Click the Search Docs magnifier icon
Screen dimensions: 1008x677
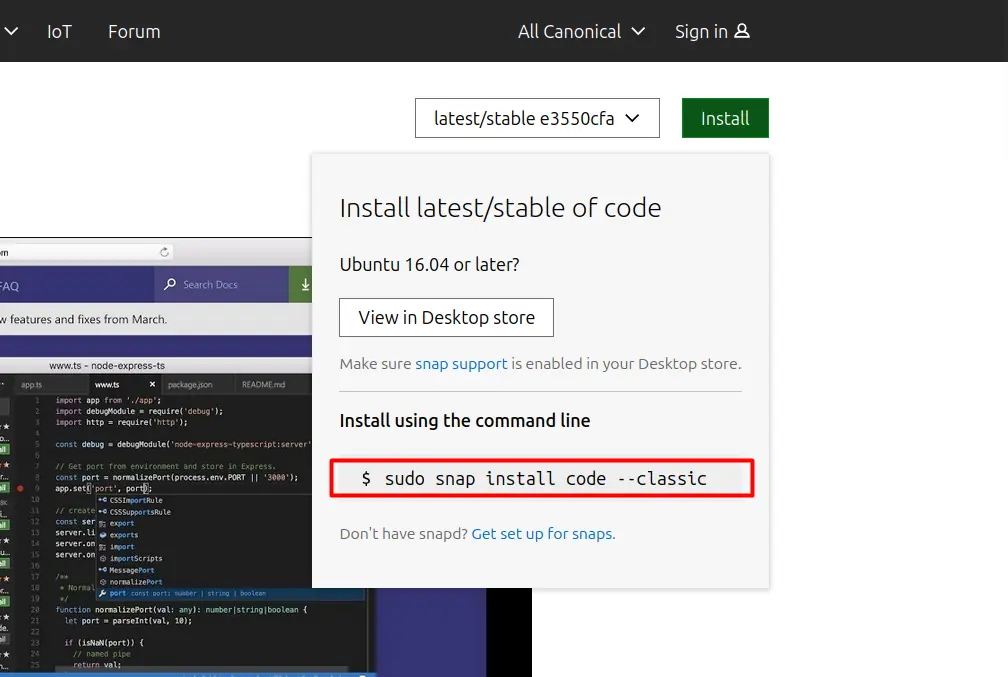[170, 284]
